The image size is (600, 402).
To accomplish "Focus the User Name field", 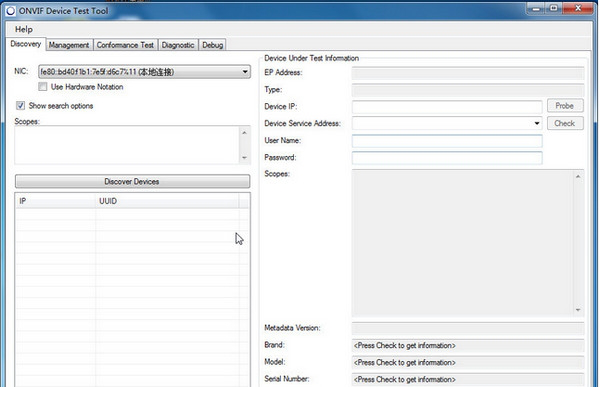I will click(x=447, y=141).
